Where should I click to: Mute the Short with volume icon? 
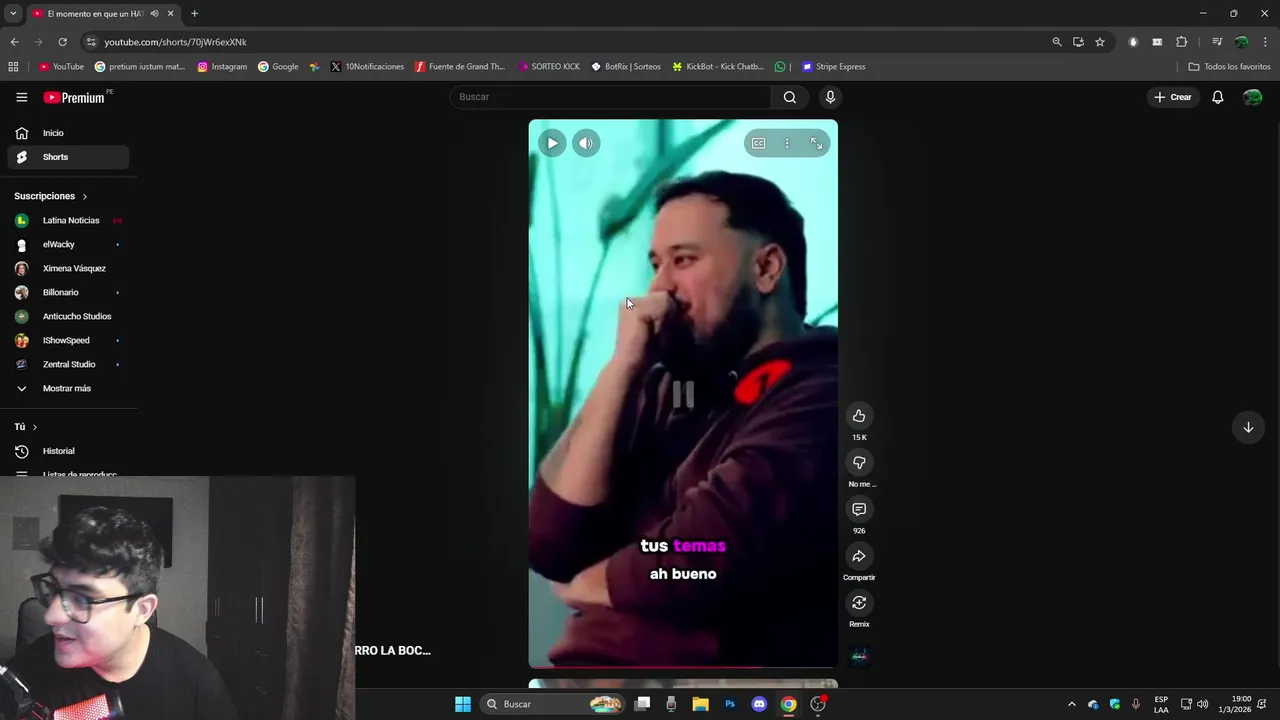[586, 143]
